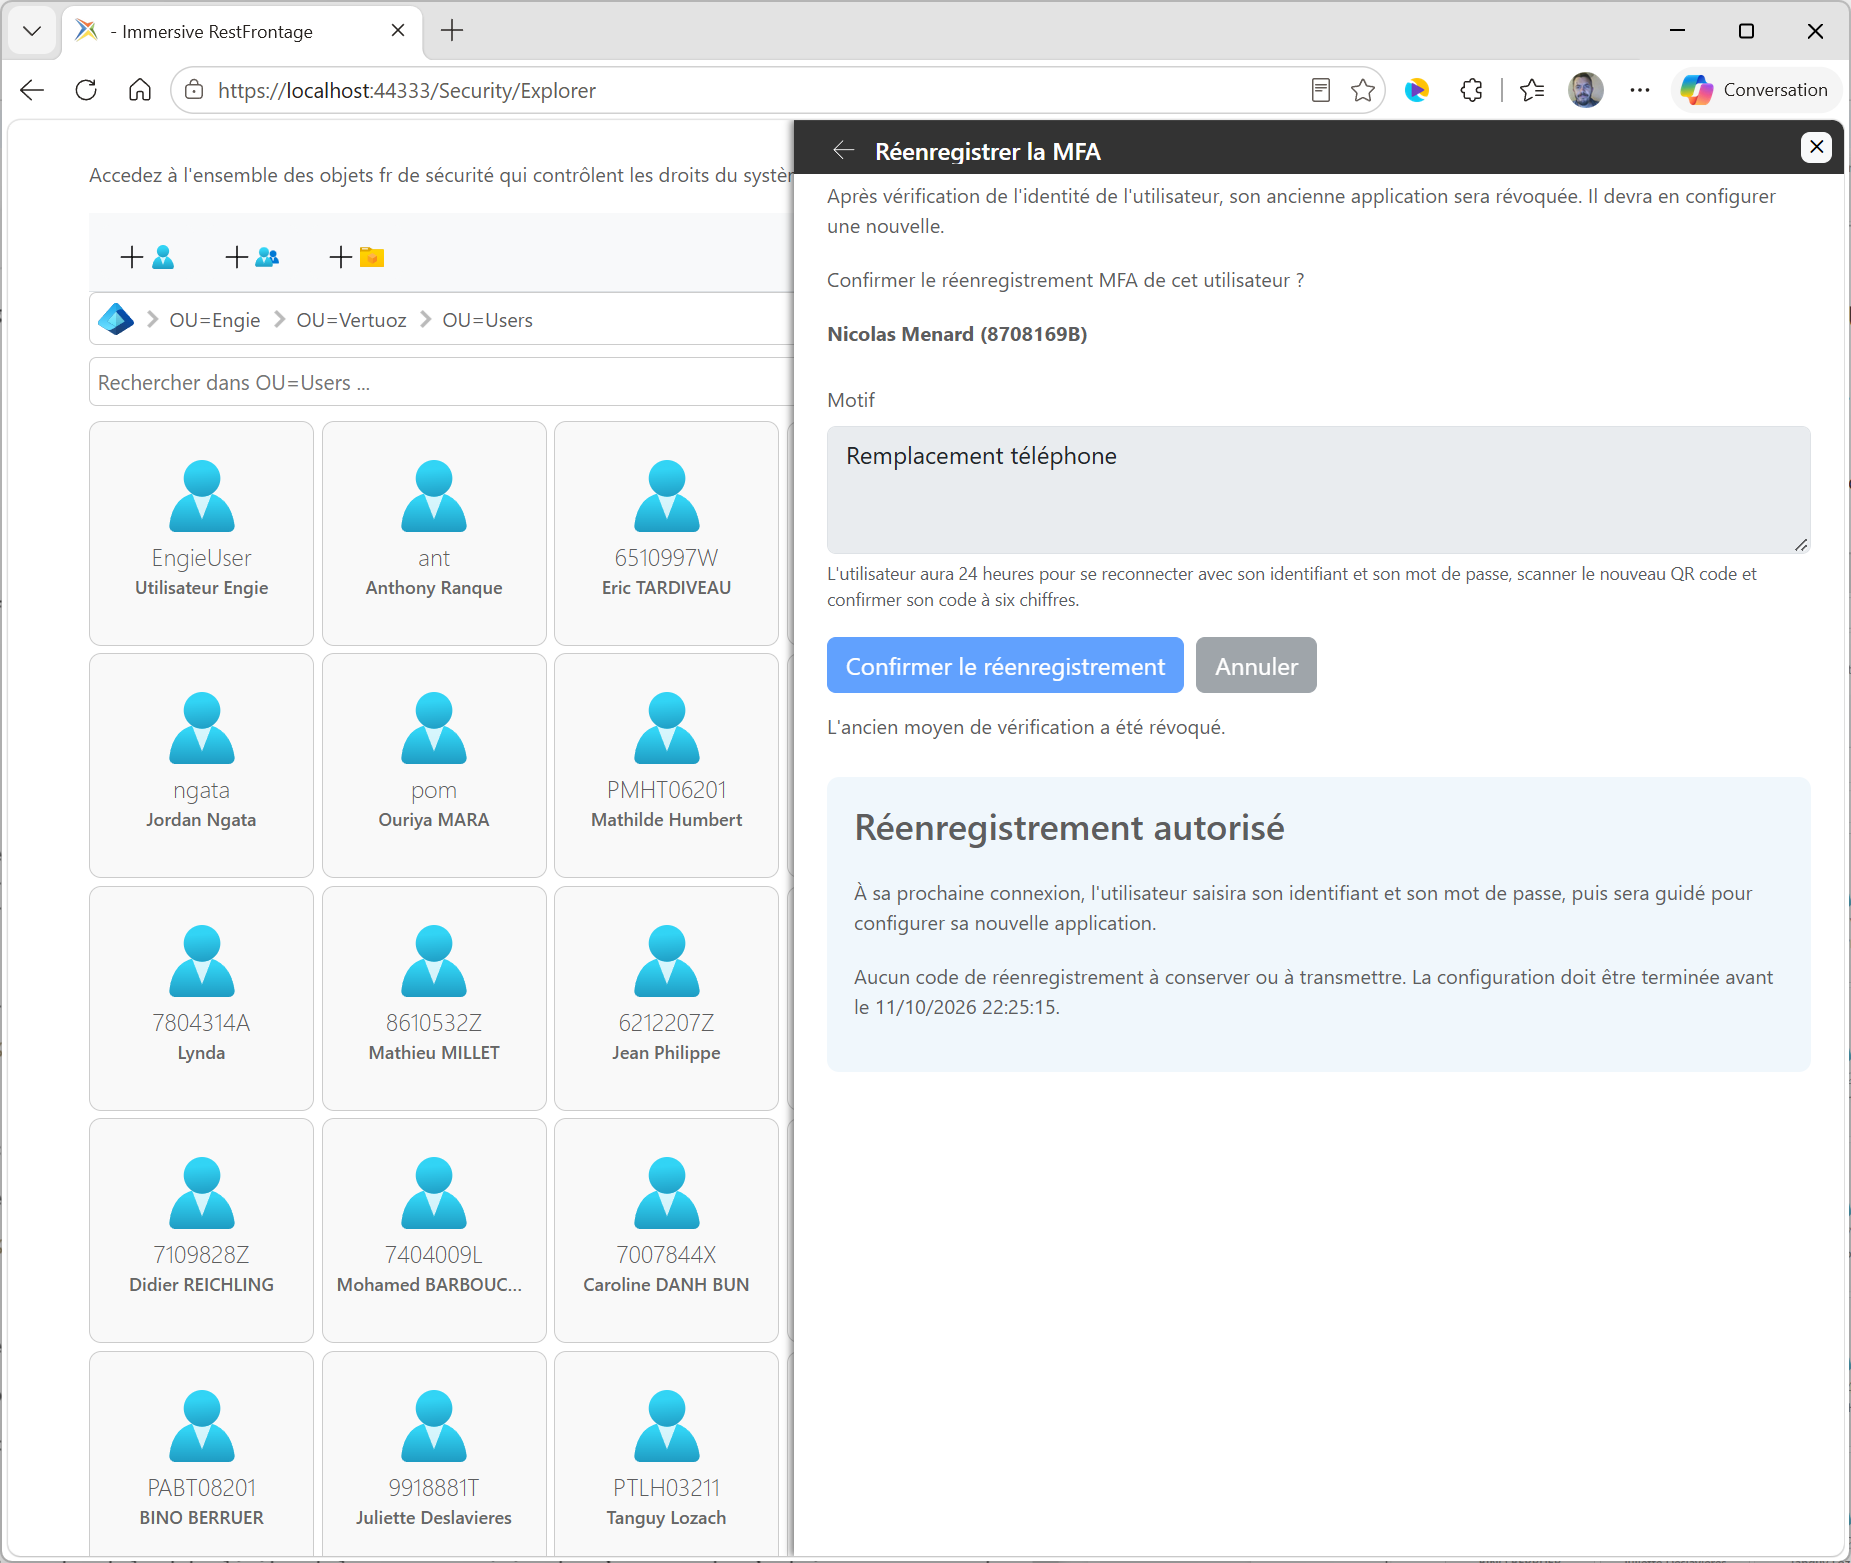Click the add user icon
Image resolution: width=1851 pixels, height=1563 pixels.
tap(148, 257)
